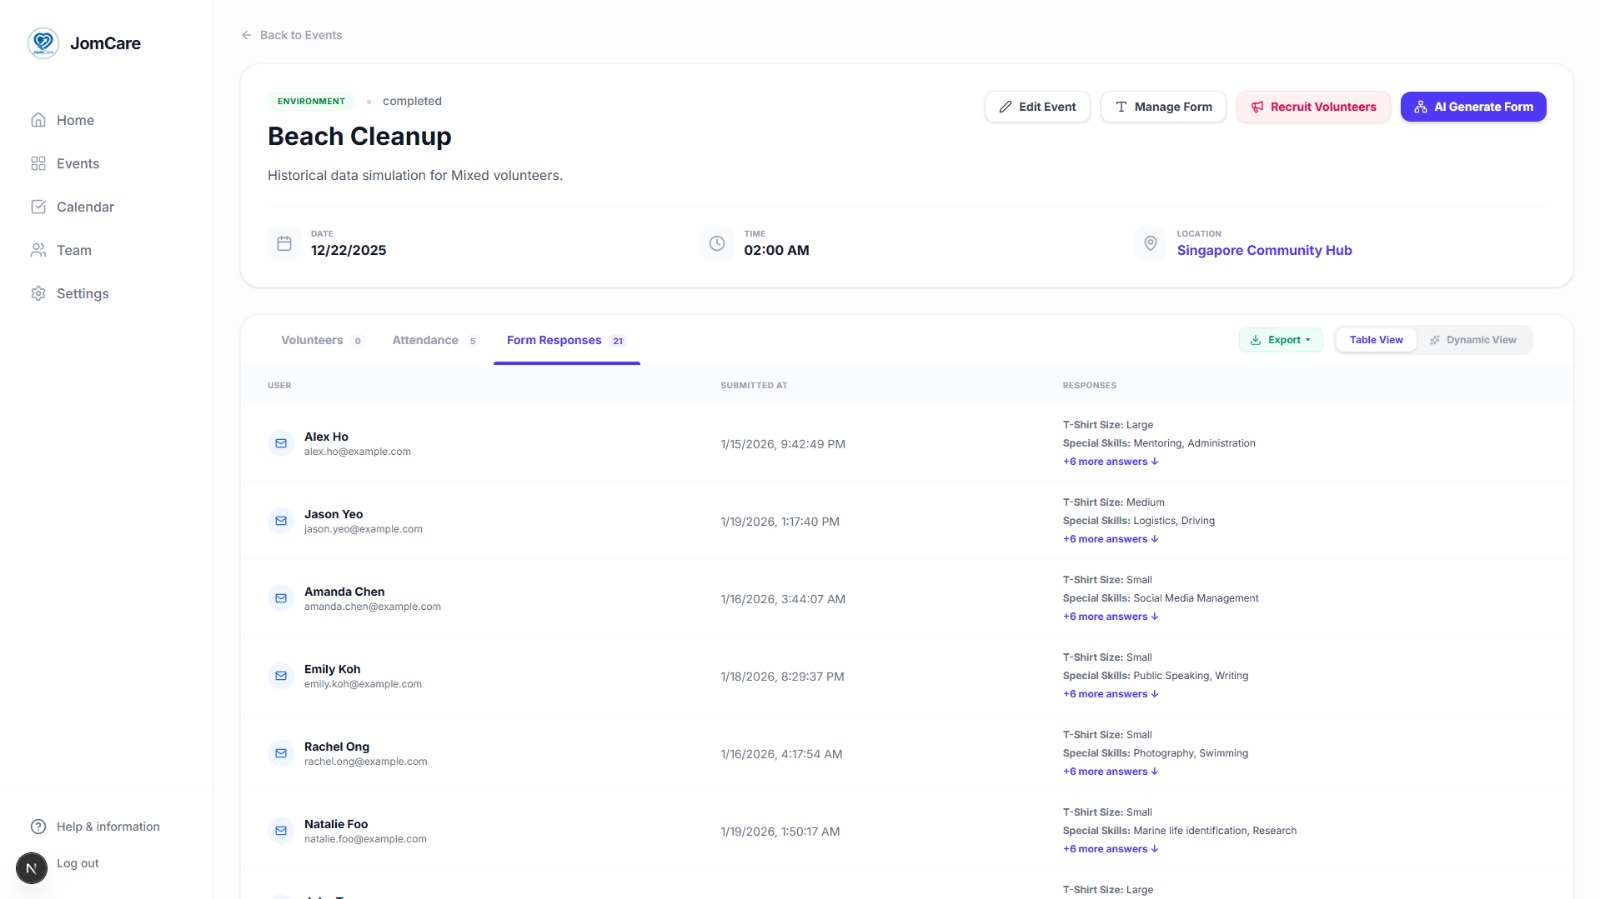Click the Beach Cleanup title
The width and height of the screenshot is (1600, 899).
click(x=359, y=136)
